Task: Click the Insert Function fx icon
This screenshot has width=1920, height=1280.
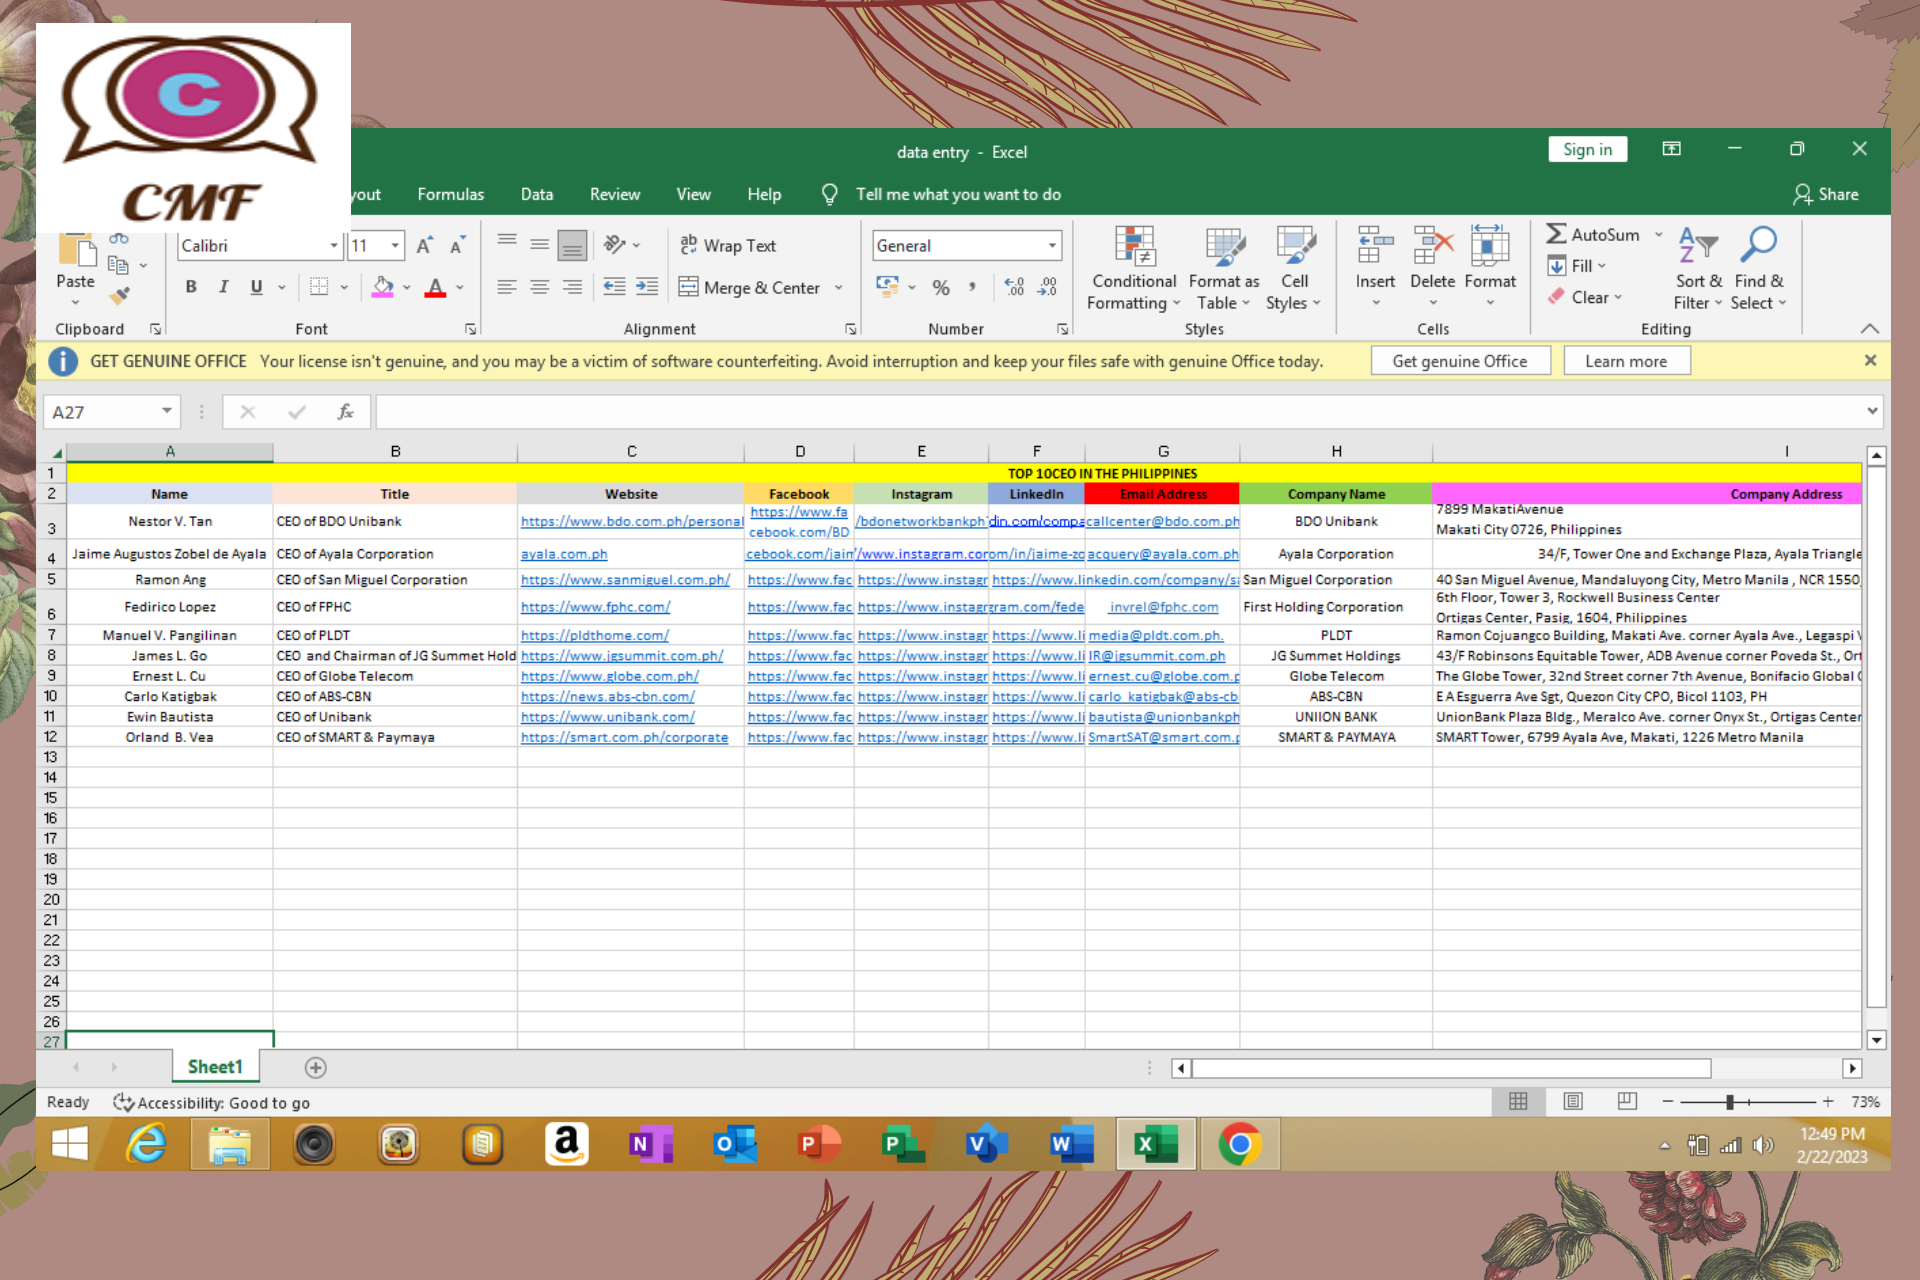Action: (345, 412)
